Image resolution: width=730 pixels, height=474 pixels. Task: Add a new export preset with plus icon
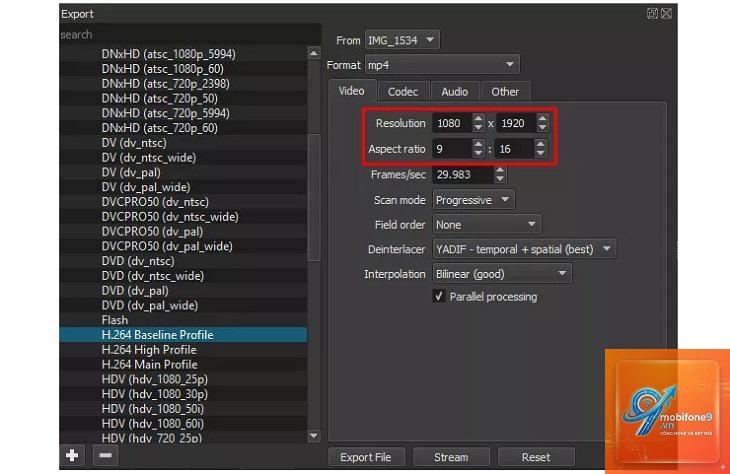click(72, 455)
